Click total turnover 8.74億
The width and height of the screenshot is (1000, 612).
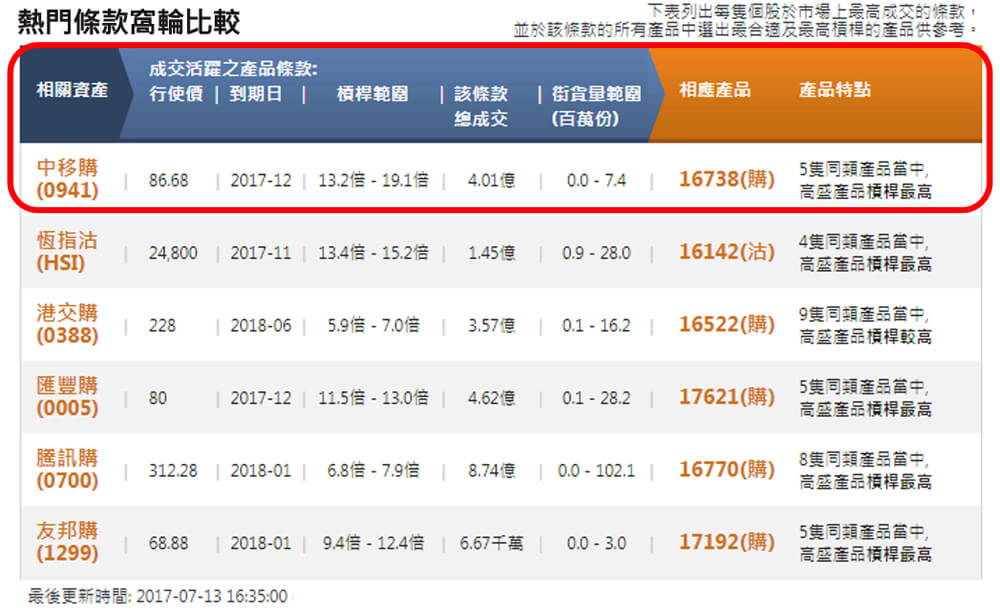491,471
